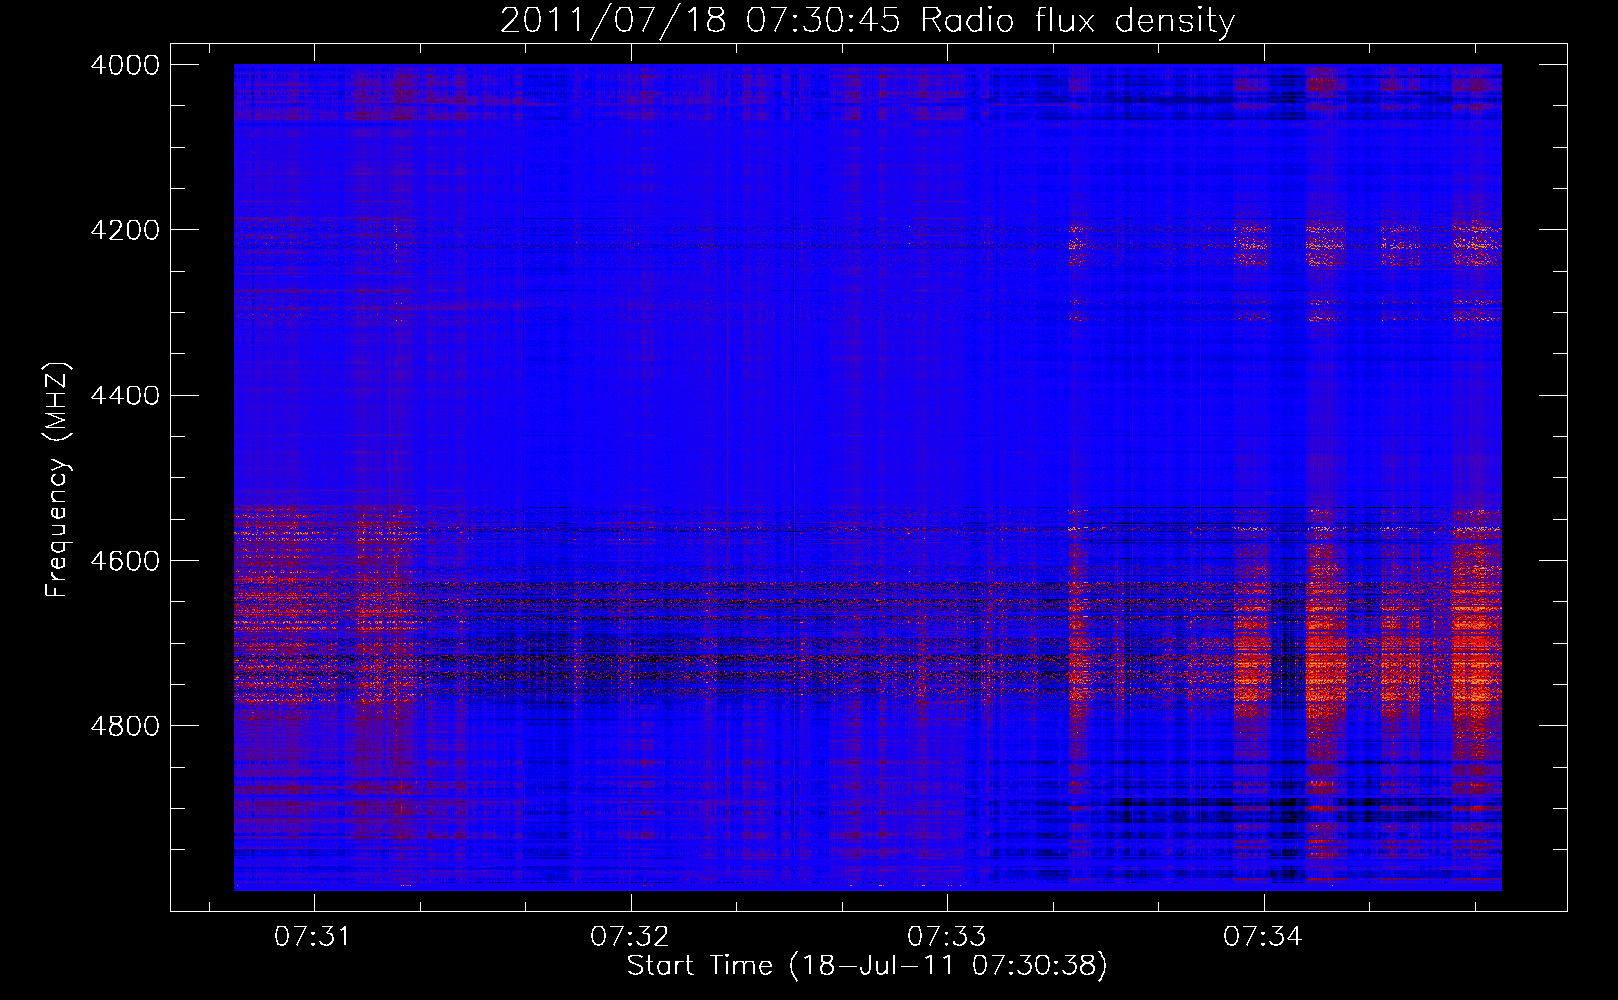Click the 07:32 time tick label

click(630, 937)
